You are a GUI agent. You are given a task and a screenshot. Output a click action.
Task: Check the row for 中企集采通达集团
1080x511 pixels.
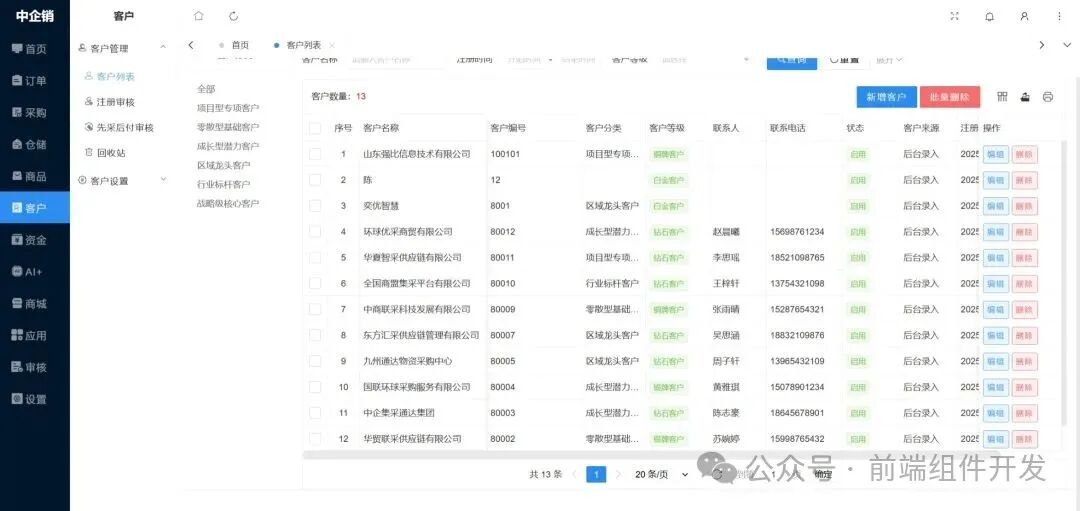(315, 413)
